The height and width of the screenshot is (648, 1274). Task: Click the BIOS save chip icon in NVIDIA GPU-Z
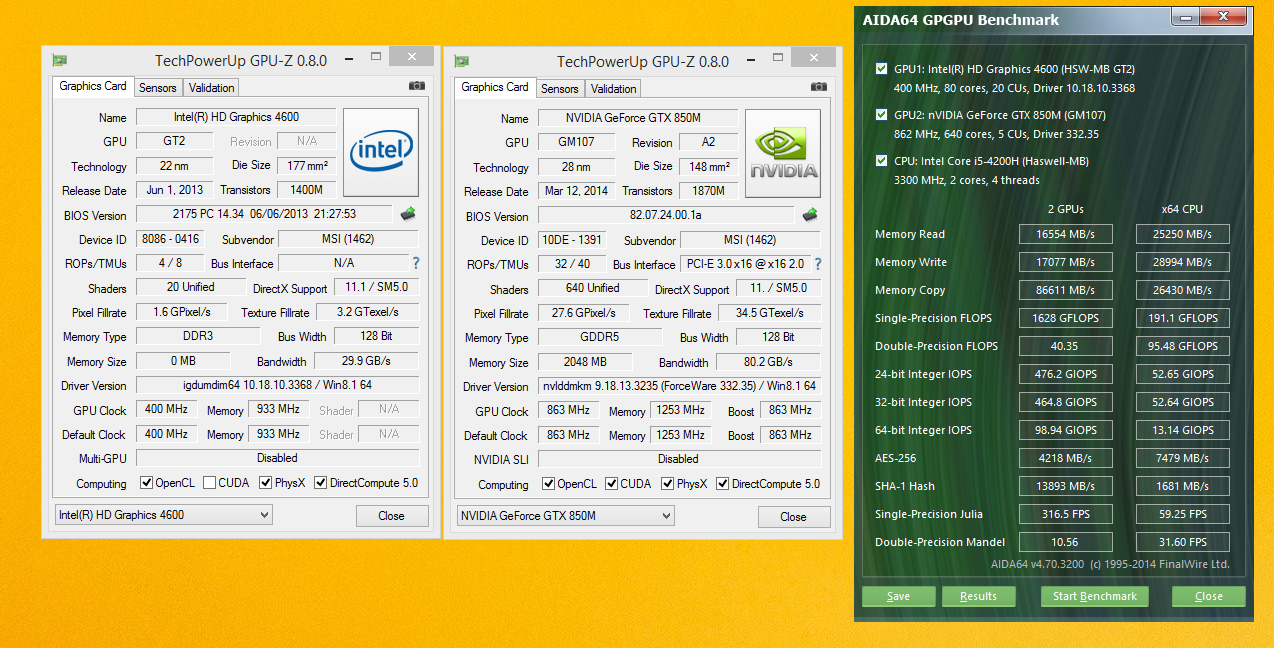810,215
